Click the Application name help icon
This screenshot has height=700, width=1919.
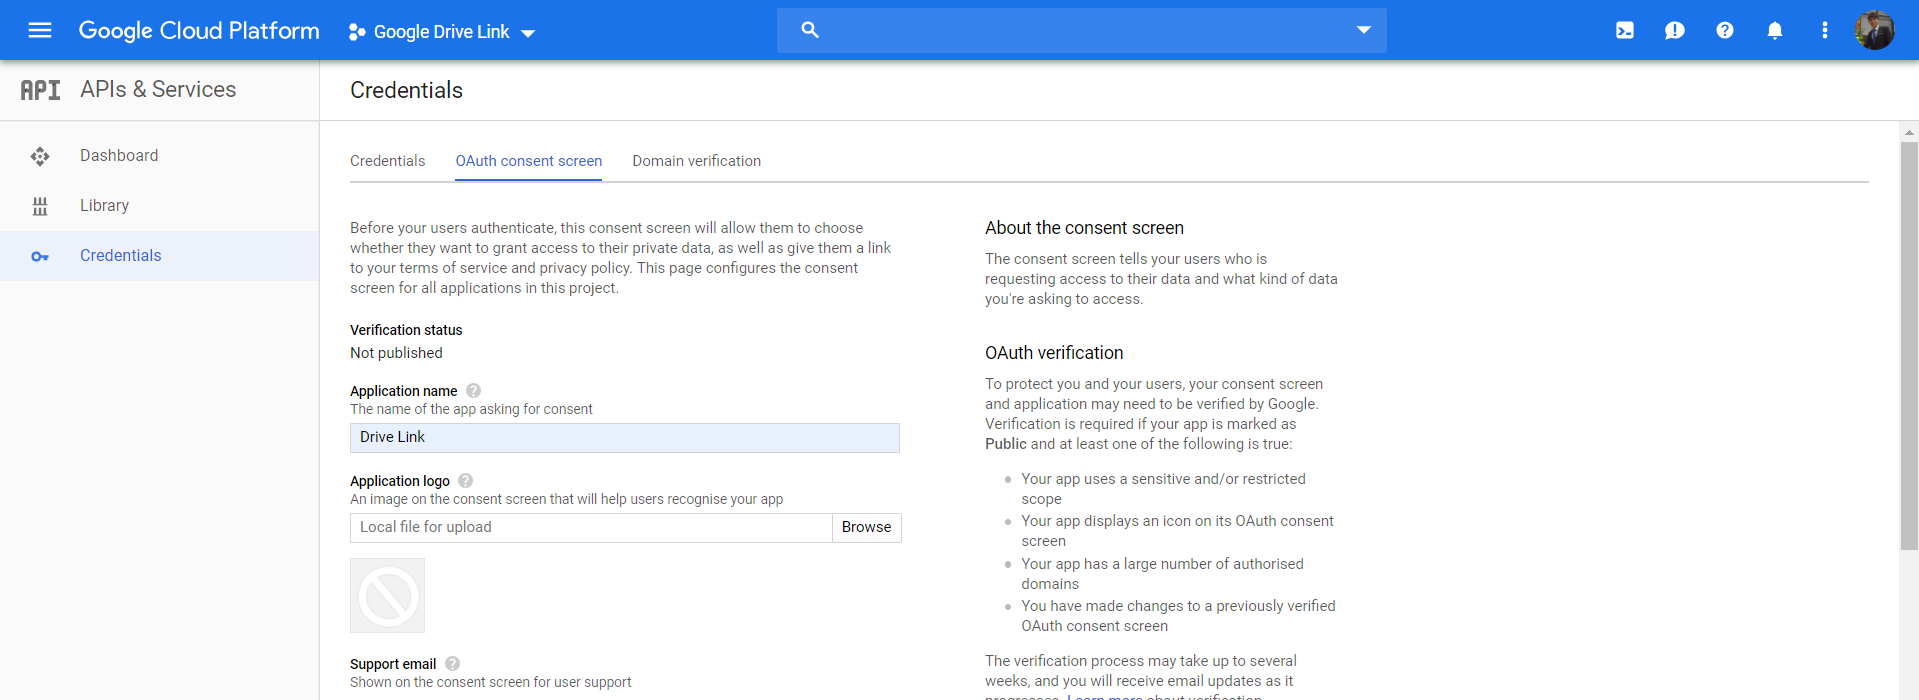click(474, 391)
